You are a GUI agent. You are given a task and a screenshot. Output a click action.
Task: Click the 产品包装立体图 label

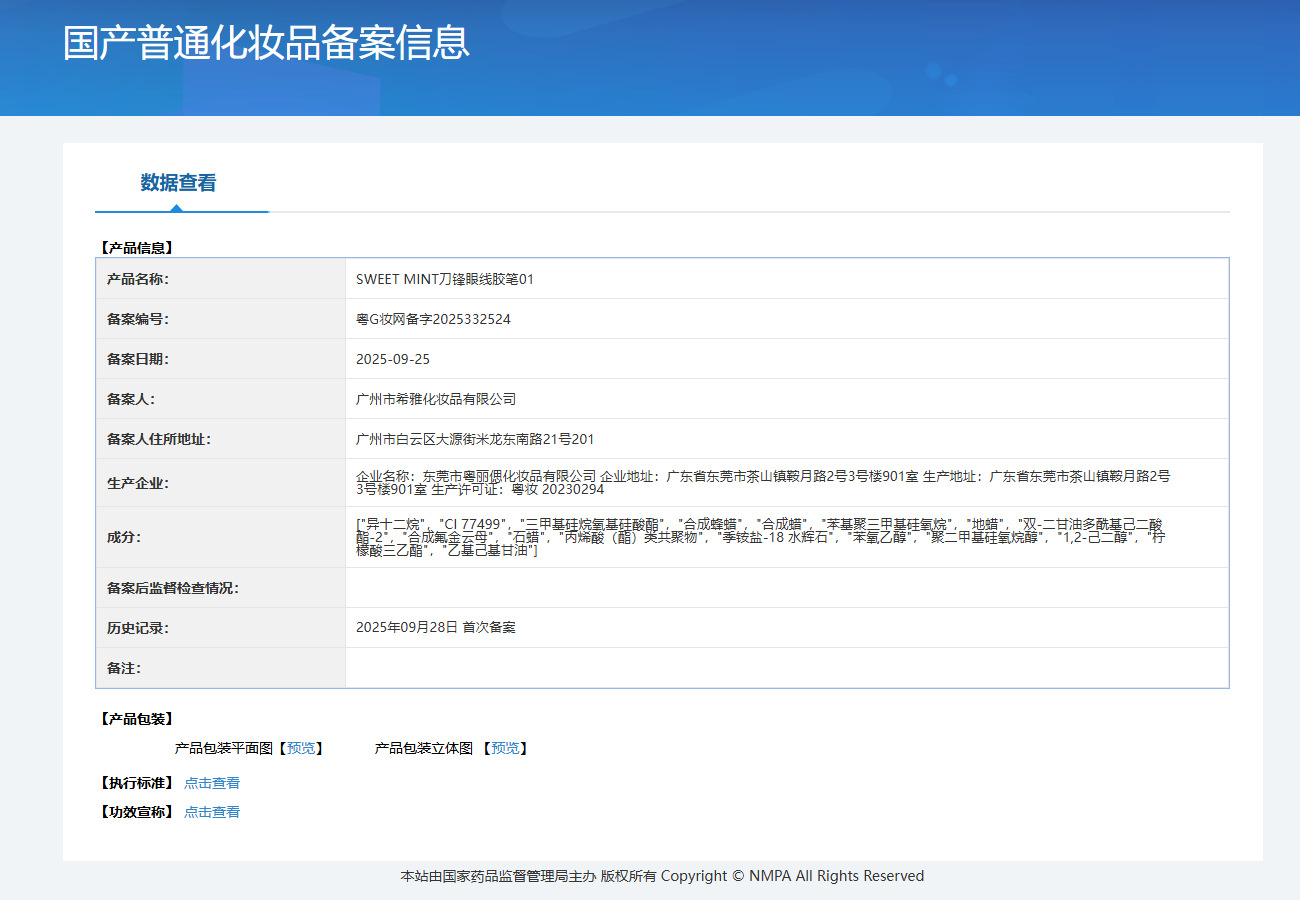(x=424, y=748)
